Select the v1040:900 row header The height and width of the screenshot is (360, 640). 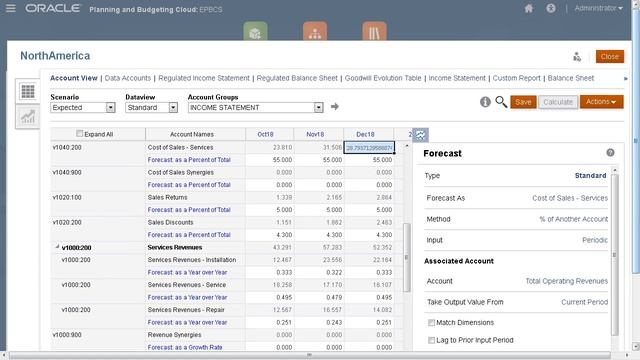67,172
